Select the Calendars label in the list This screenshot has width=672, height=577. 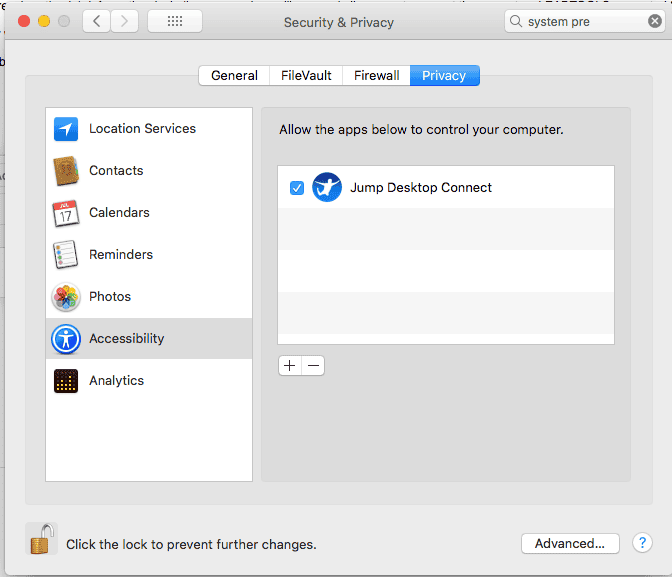(119, 213)
